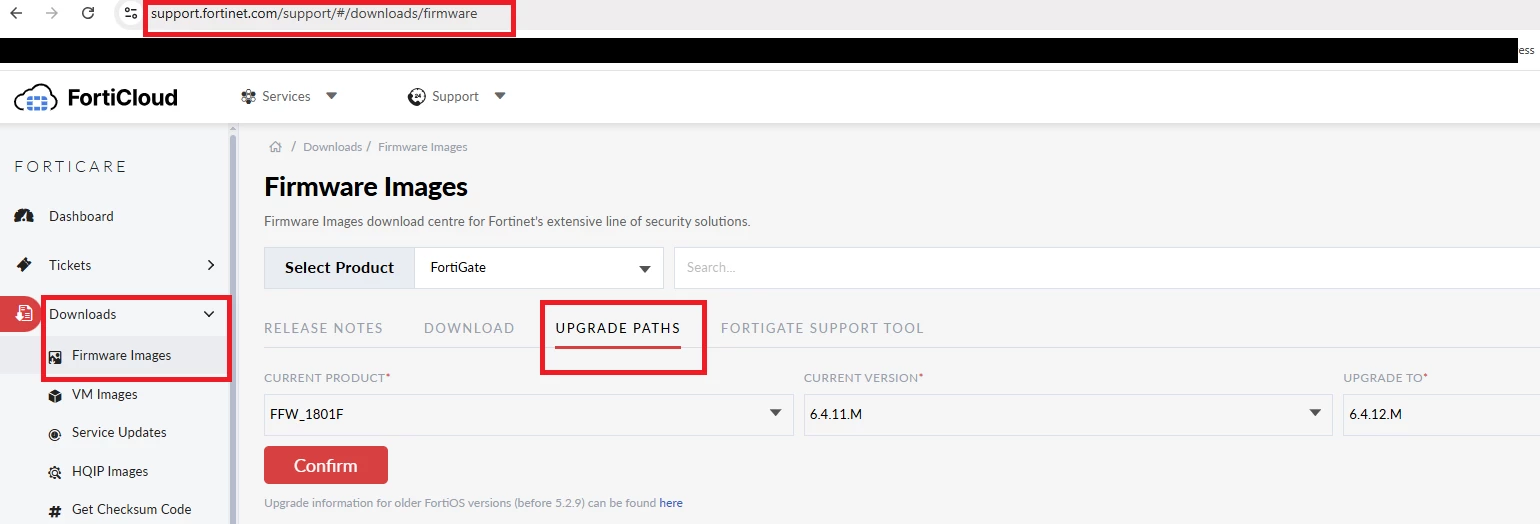The image size is (1540, 524).
Task: Open Service Updates in sidebar
Action: [119, 433]
